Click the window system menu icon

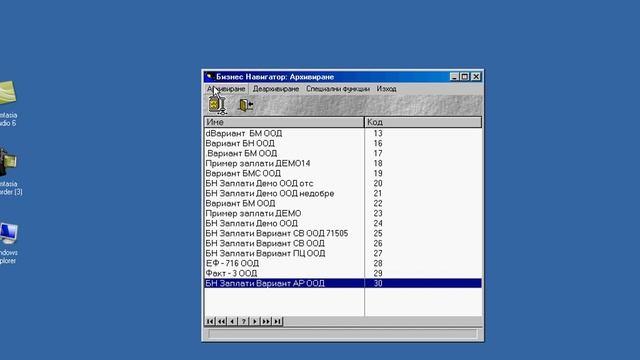coord(209,77)
